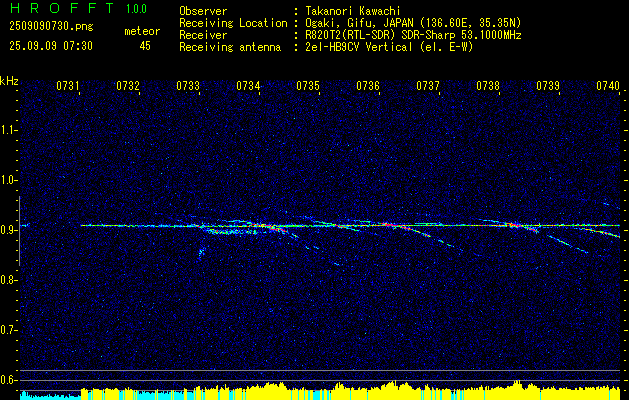Click the 0739 time marker

click(548, 86)
